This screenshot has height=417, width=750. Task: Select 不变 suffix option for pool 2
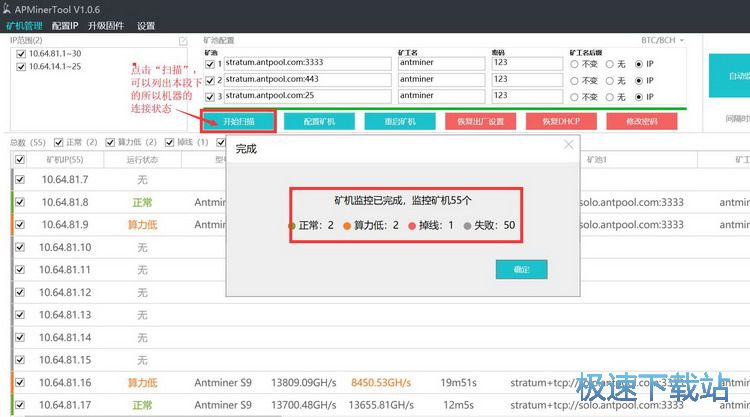pyautogui.click(x=574, y=81)
